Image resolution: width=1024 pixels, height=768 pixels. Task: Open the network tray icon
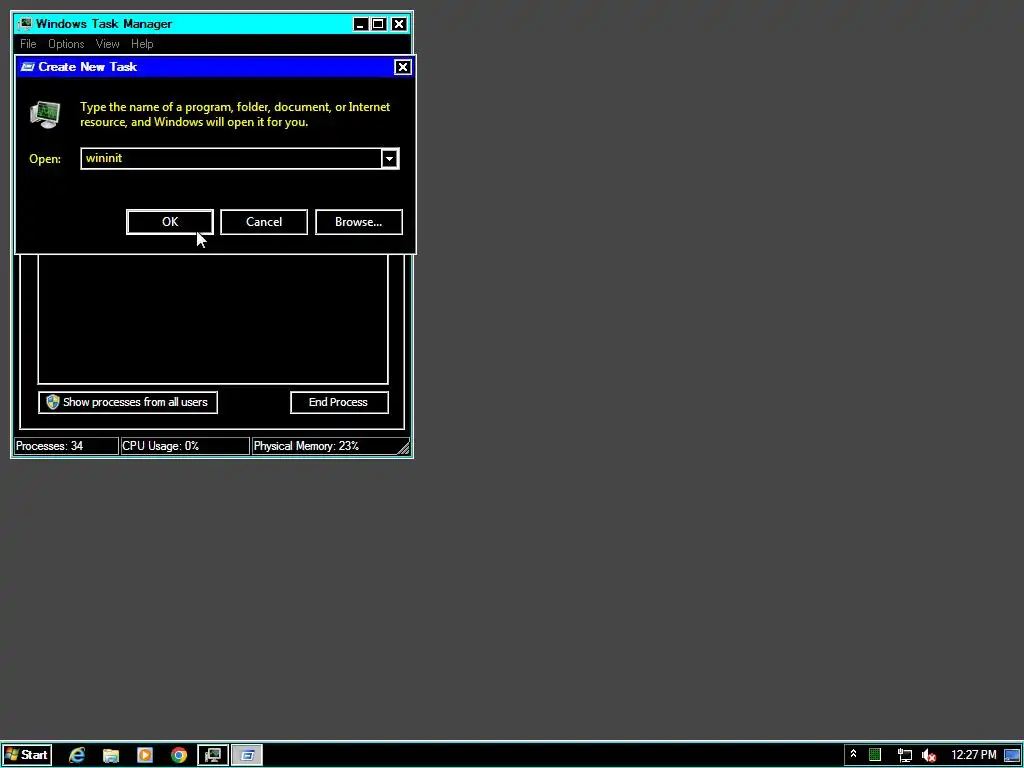tap(904, 756)
